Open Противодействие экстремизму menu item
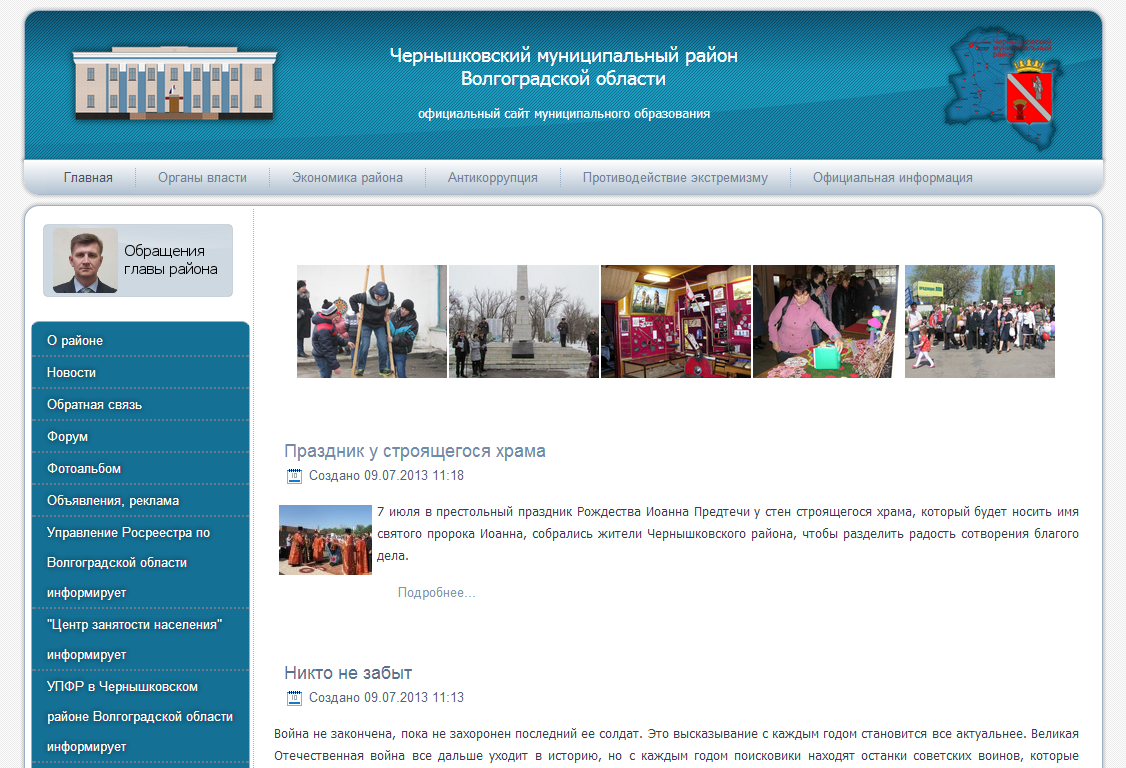The height and width of the screenshot is (768, 1126). point(675,177)
